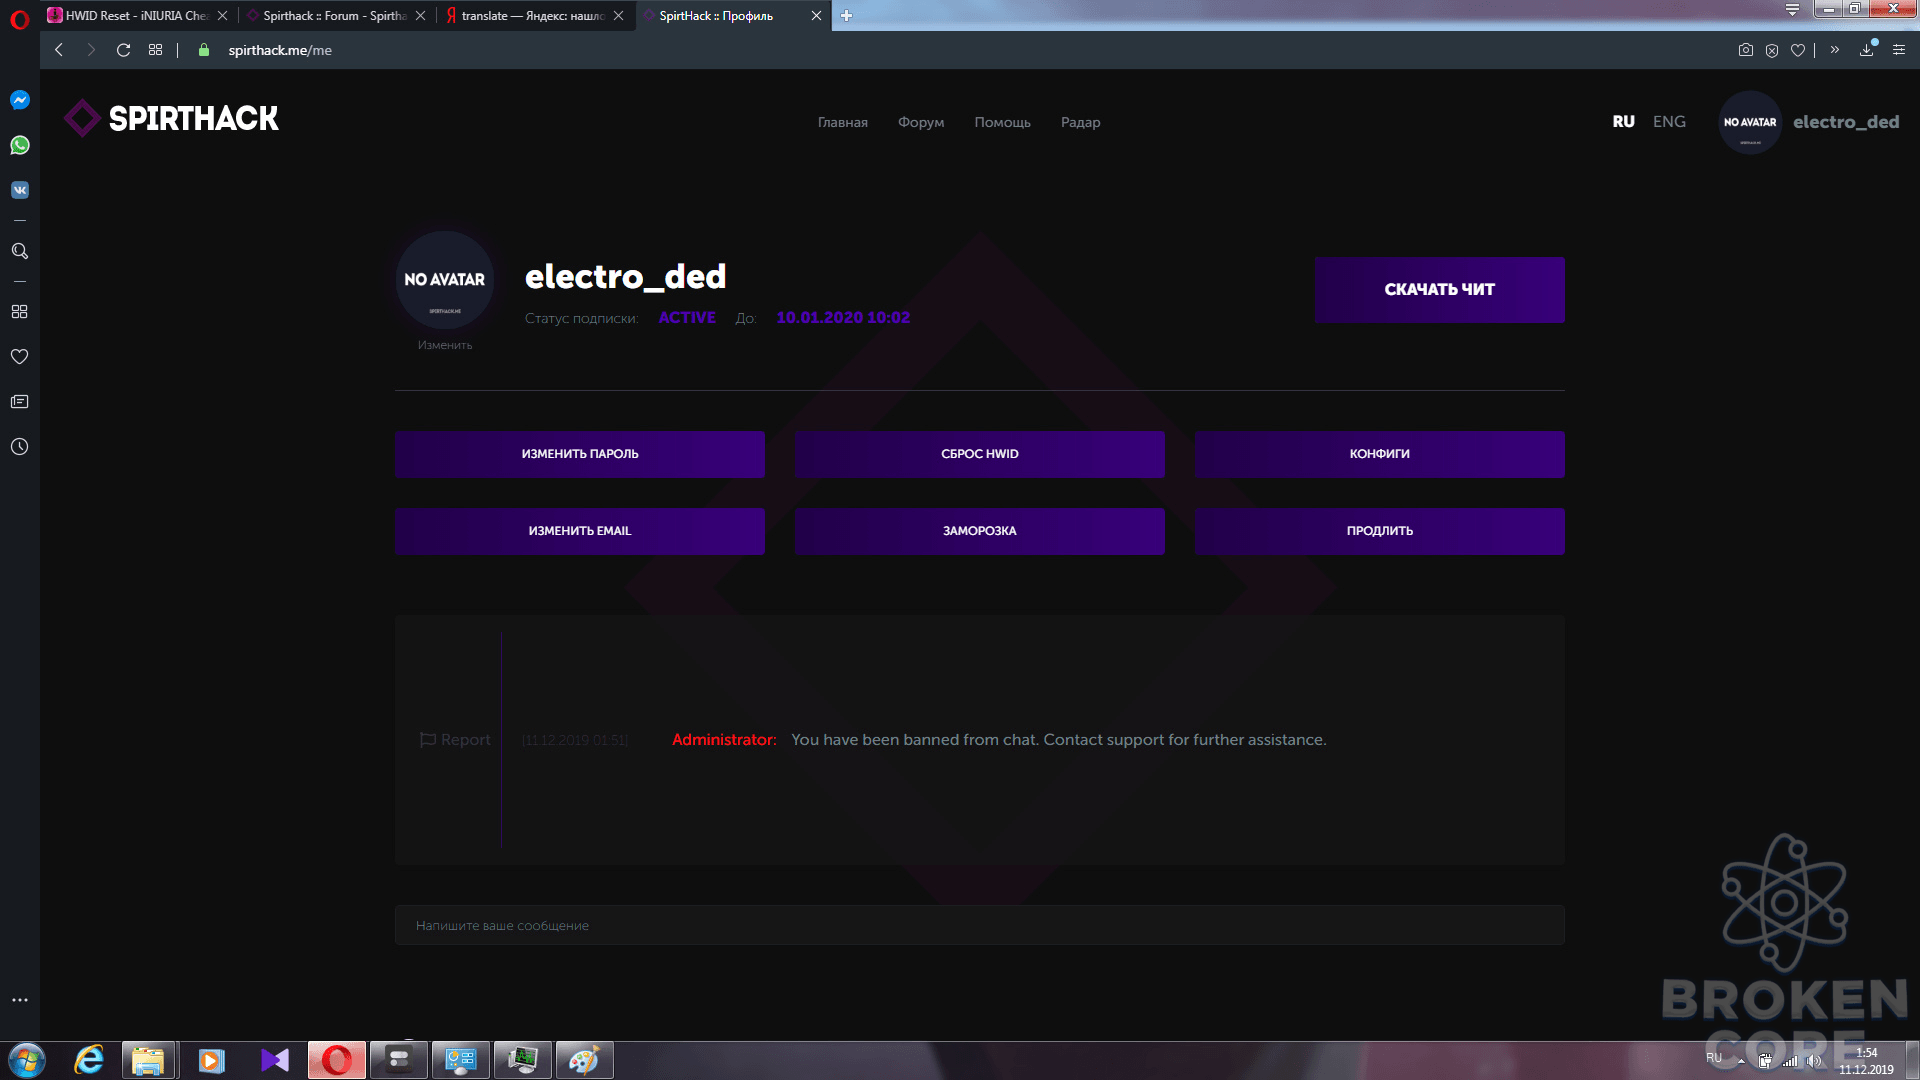The height and width of the screenshot is (1080, 1920).
Task: Open new tab with plus button
Action: point(846,15)
